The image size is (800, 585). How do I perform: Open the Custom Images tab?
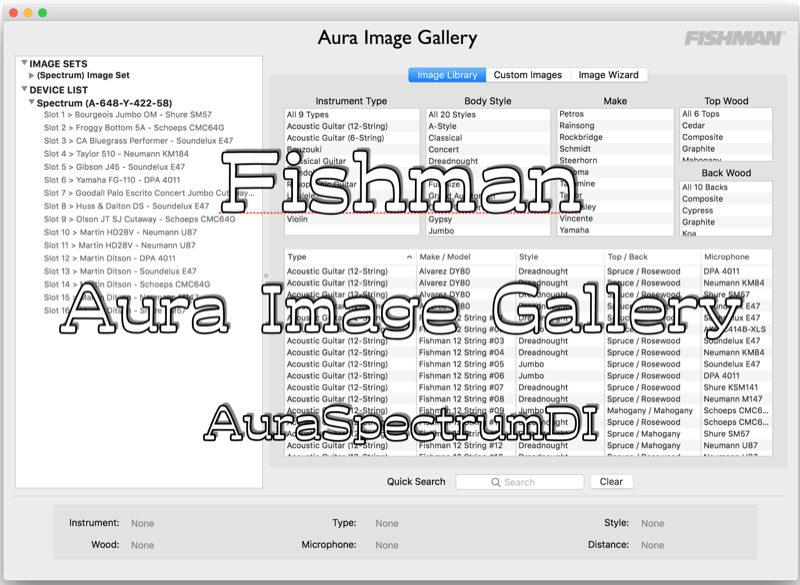(528, 75)
